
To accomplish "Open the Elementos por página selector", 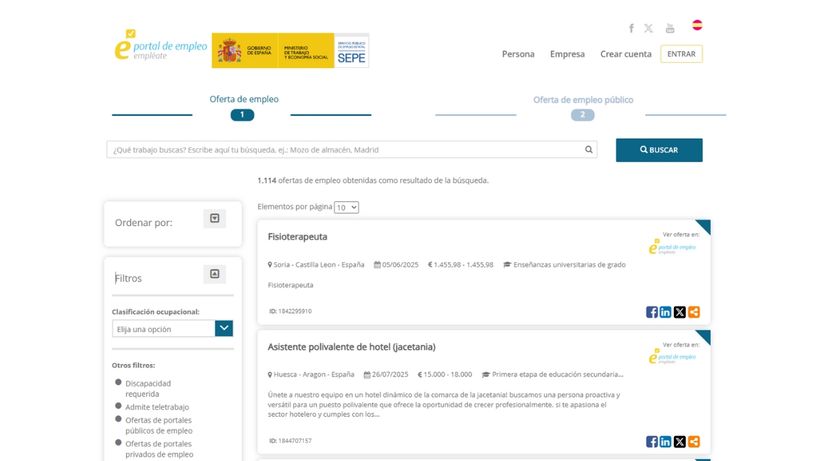I will [346, 207].
